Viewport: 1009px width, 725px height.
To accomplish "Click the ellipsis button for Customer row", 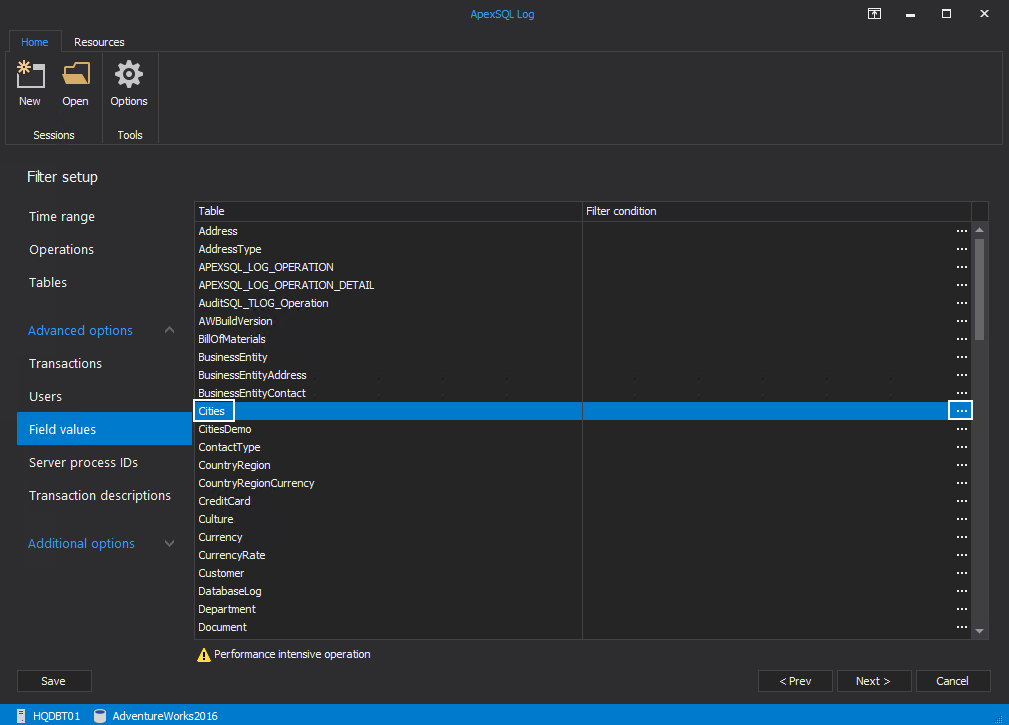I will (961, 573).
